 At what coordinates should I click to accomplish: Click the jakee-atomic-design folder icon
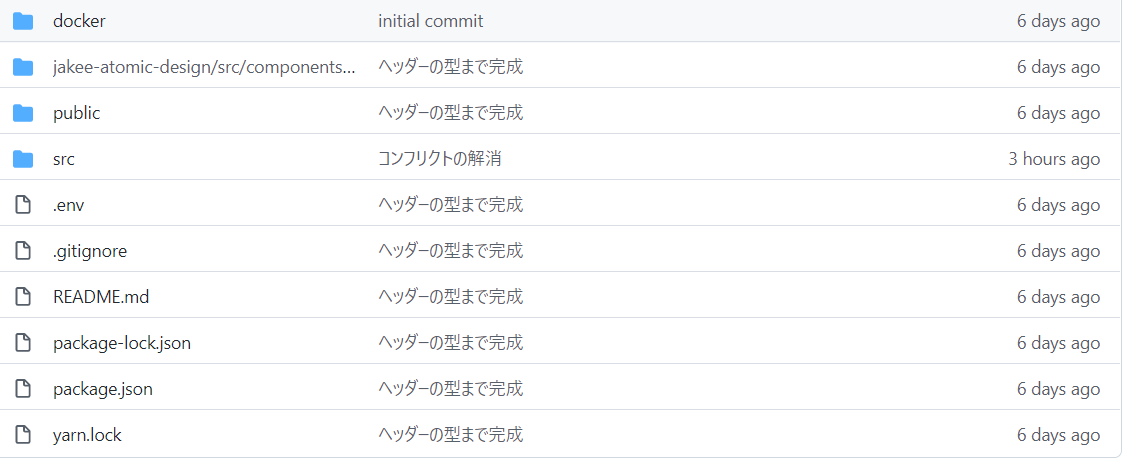pos(23,67)
